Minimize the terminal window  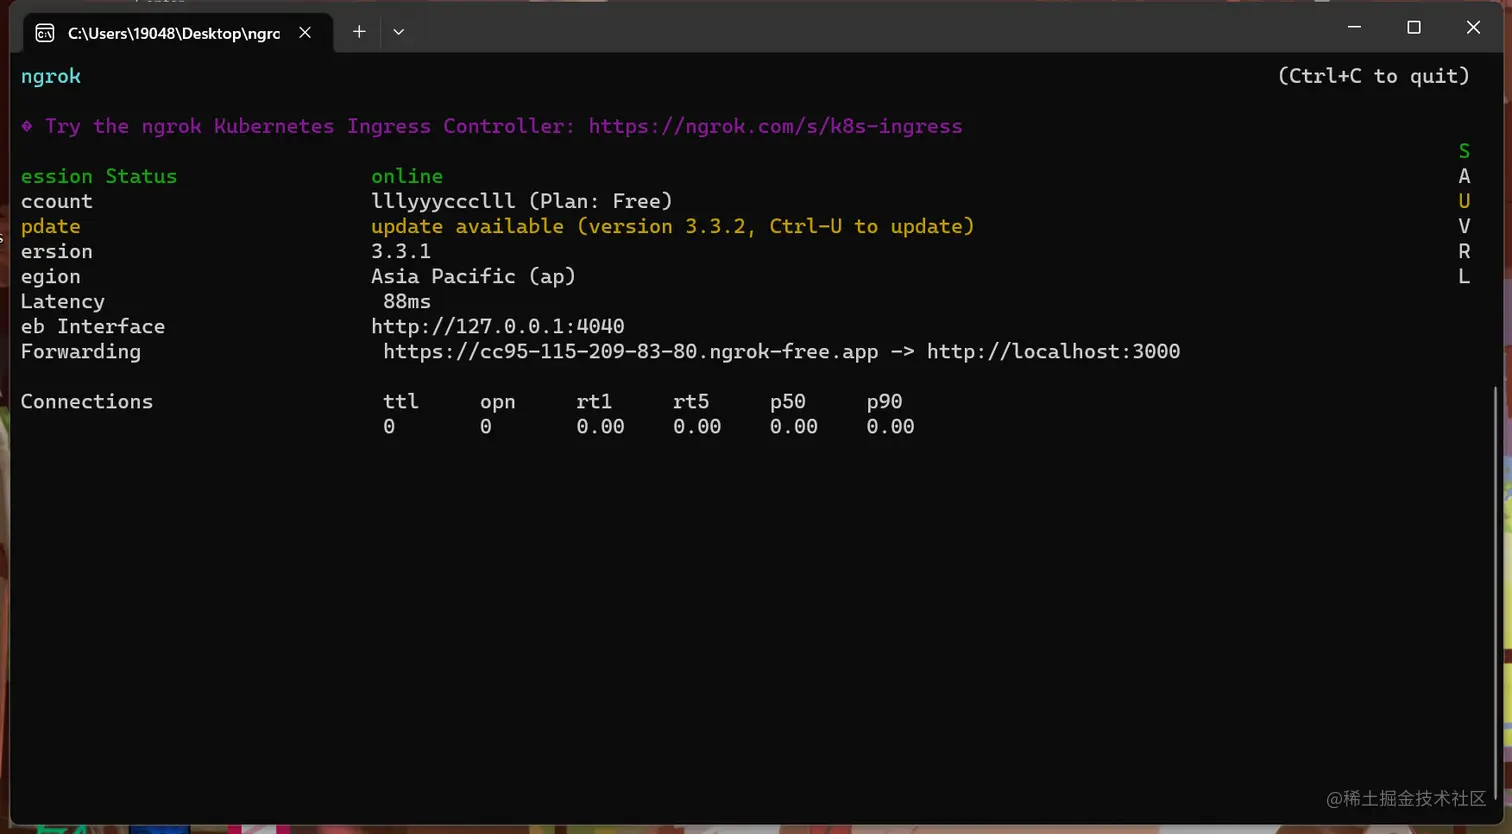1354,27
